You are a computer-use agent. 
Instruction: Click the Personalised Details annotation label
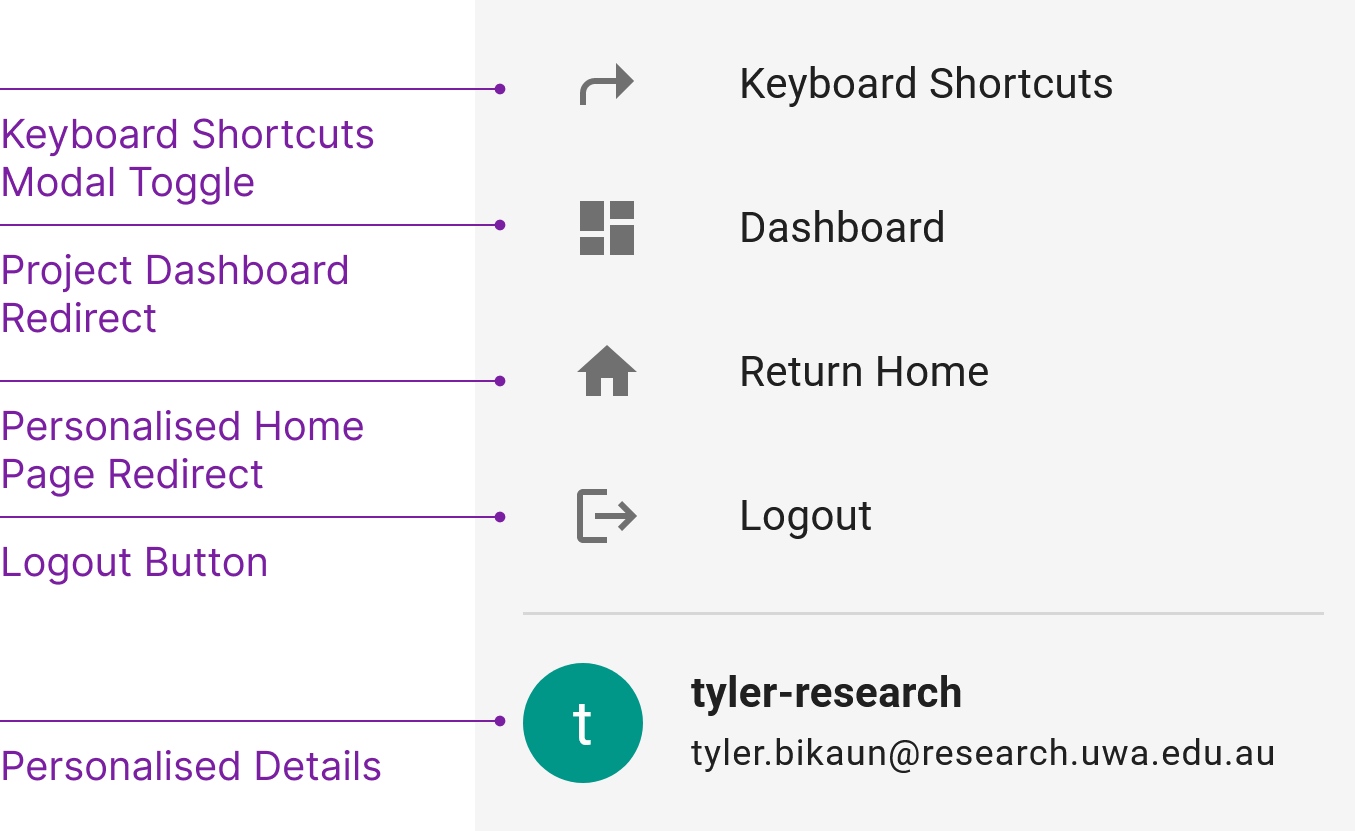[190, 767]
